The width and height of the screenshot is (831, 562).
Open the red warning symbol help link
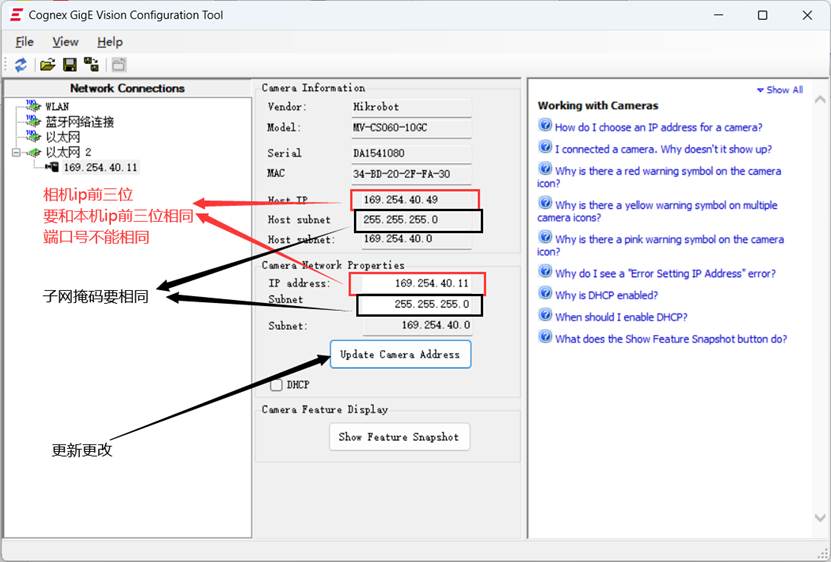[659, 177]
